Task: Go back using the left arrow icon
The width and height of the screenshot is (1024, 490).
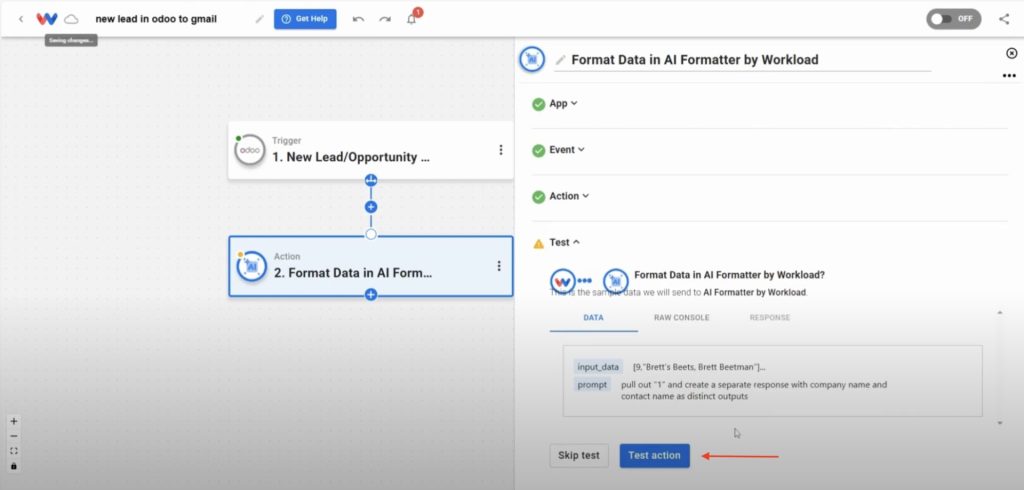Action: 21,19
